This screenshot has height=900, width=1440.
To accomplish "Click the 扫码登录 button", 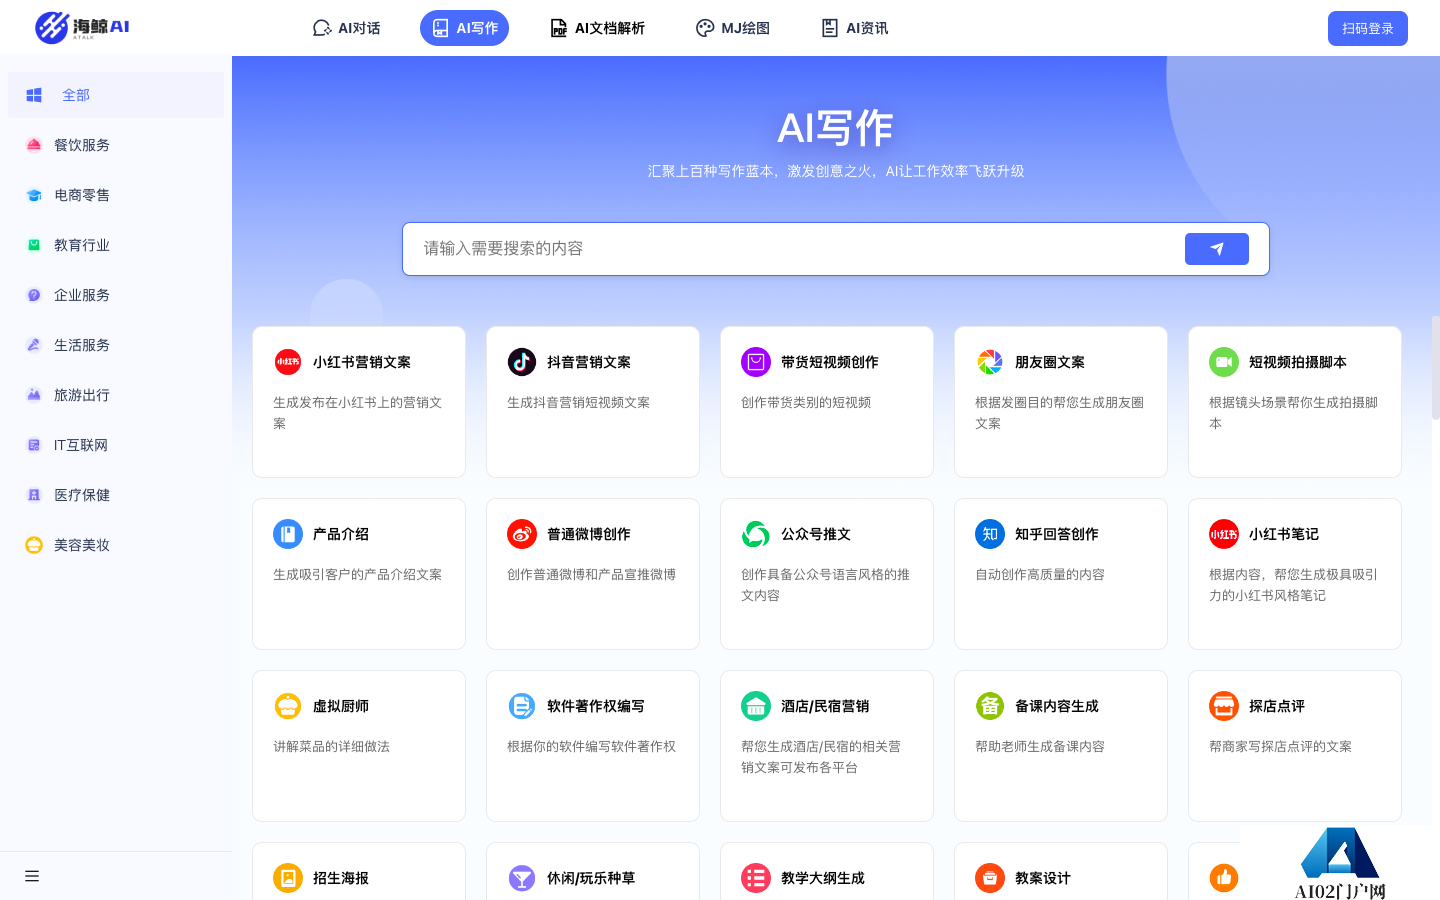I will 1368,28.
